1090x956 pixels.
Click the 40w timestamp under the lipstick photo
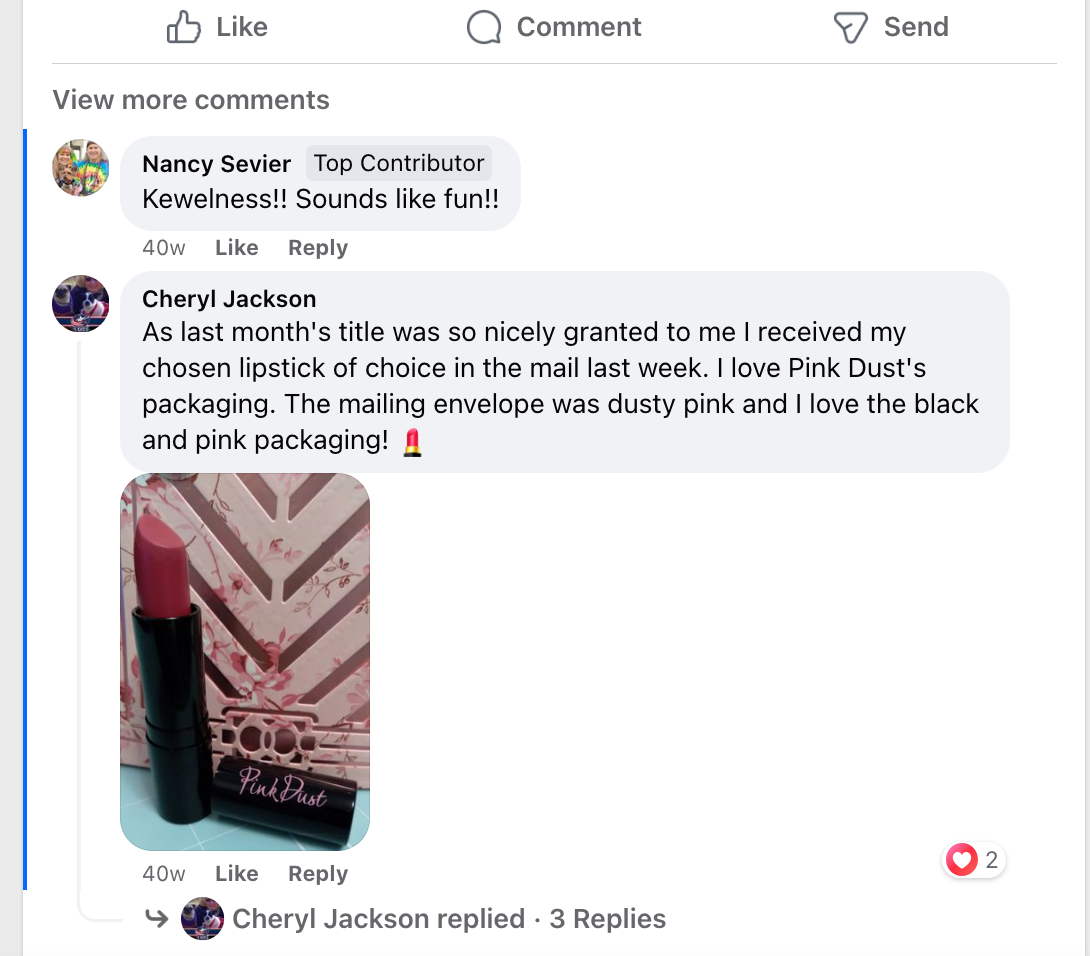[x=164, y=873]
